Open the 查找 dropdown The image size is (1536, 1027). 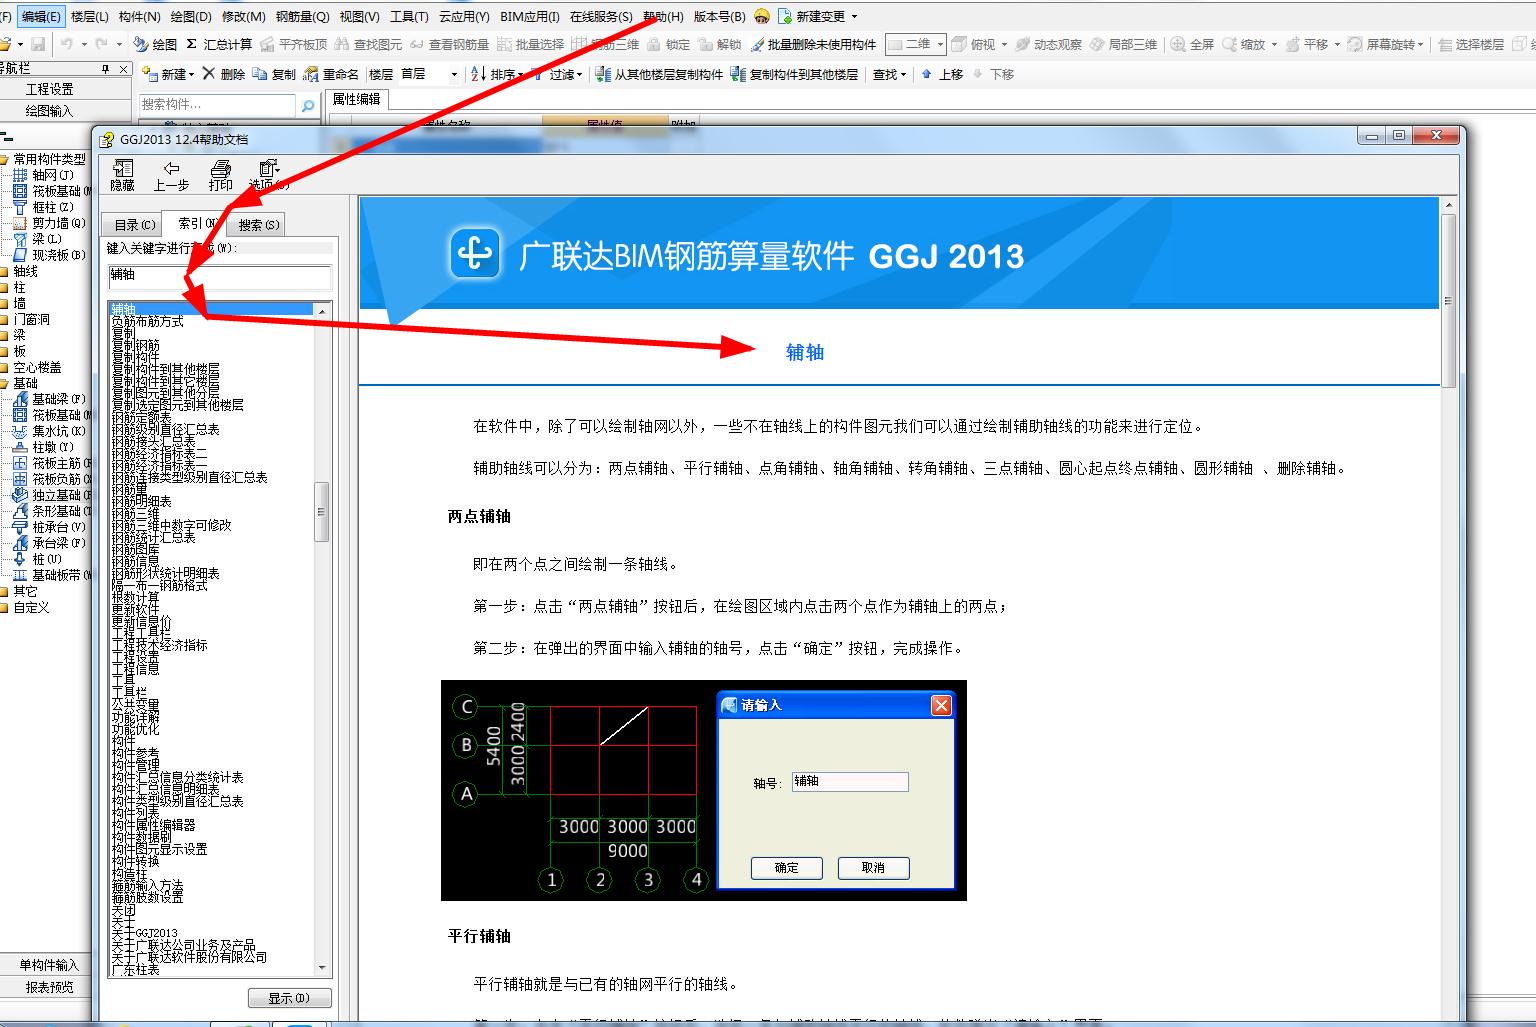point(889,74)
